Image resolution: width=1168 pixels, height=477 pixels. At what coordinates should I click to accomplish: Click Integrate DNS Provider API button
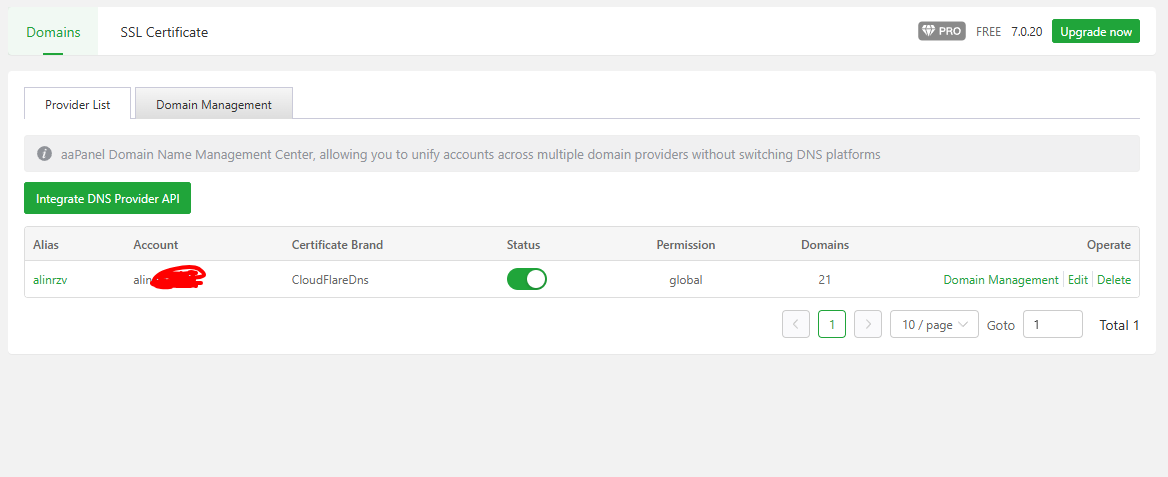107,198
